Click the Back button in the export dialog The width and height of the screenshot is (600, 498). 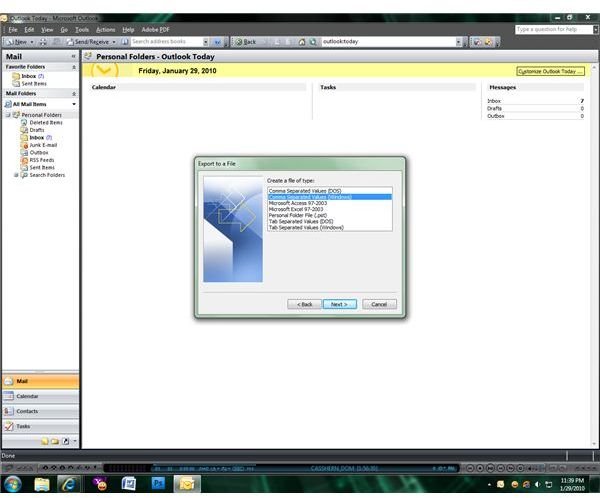pos(304,304)
